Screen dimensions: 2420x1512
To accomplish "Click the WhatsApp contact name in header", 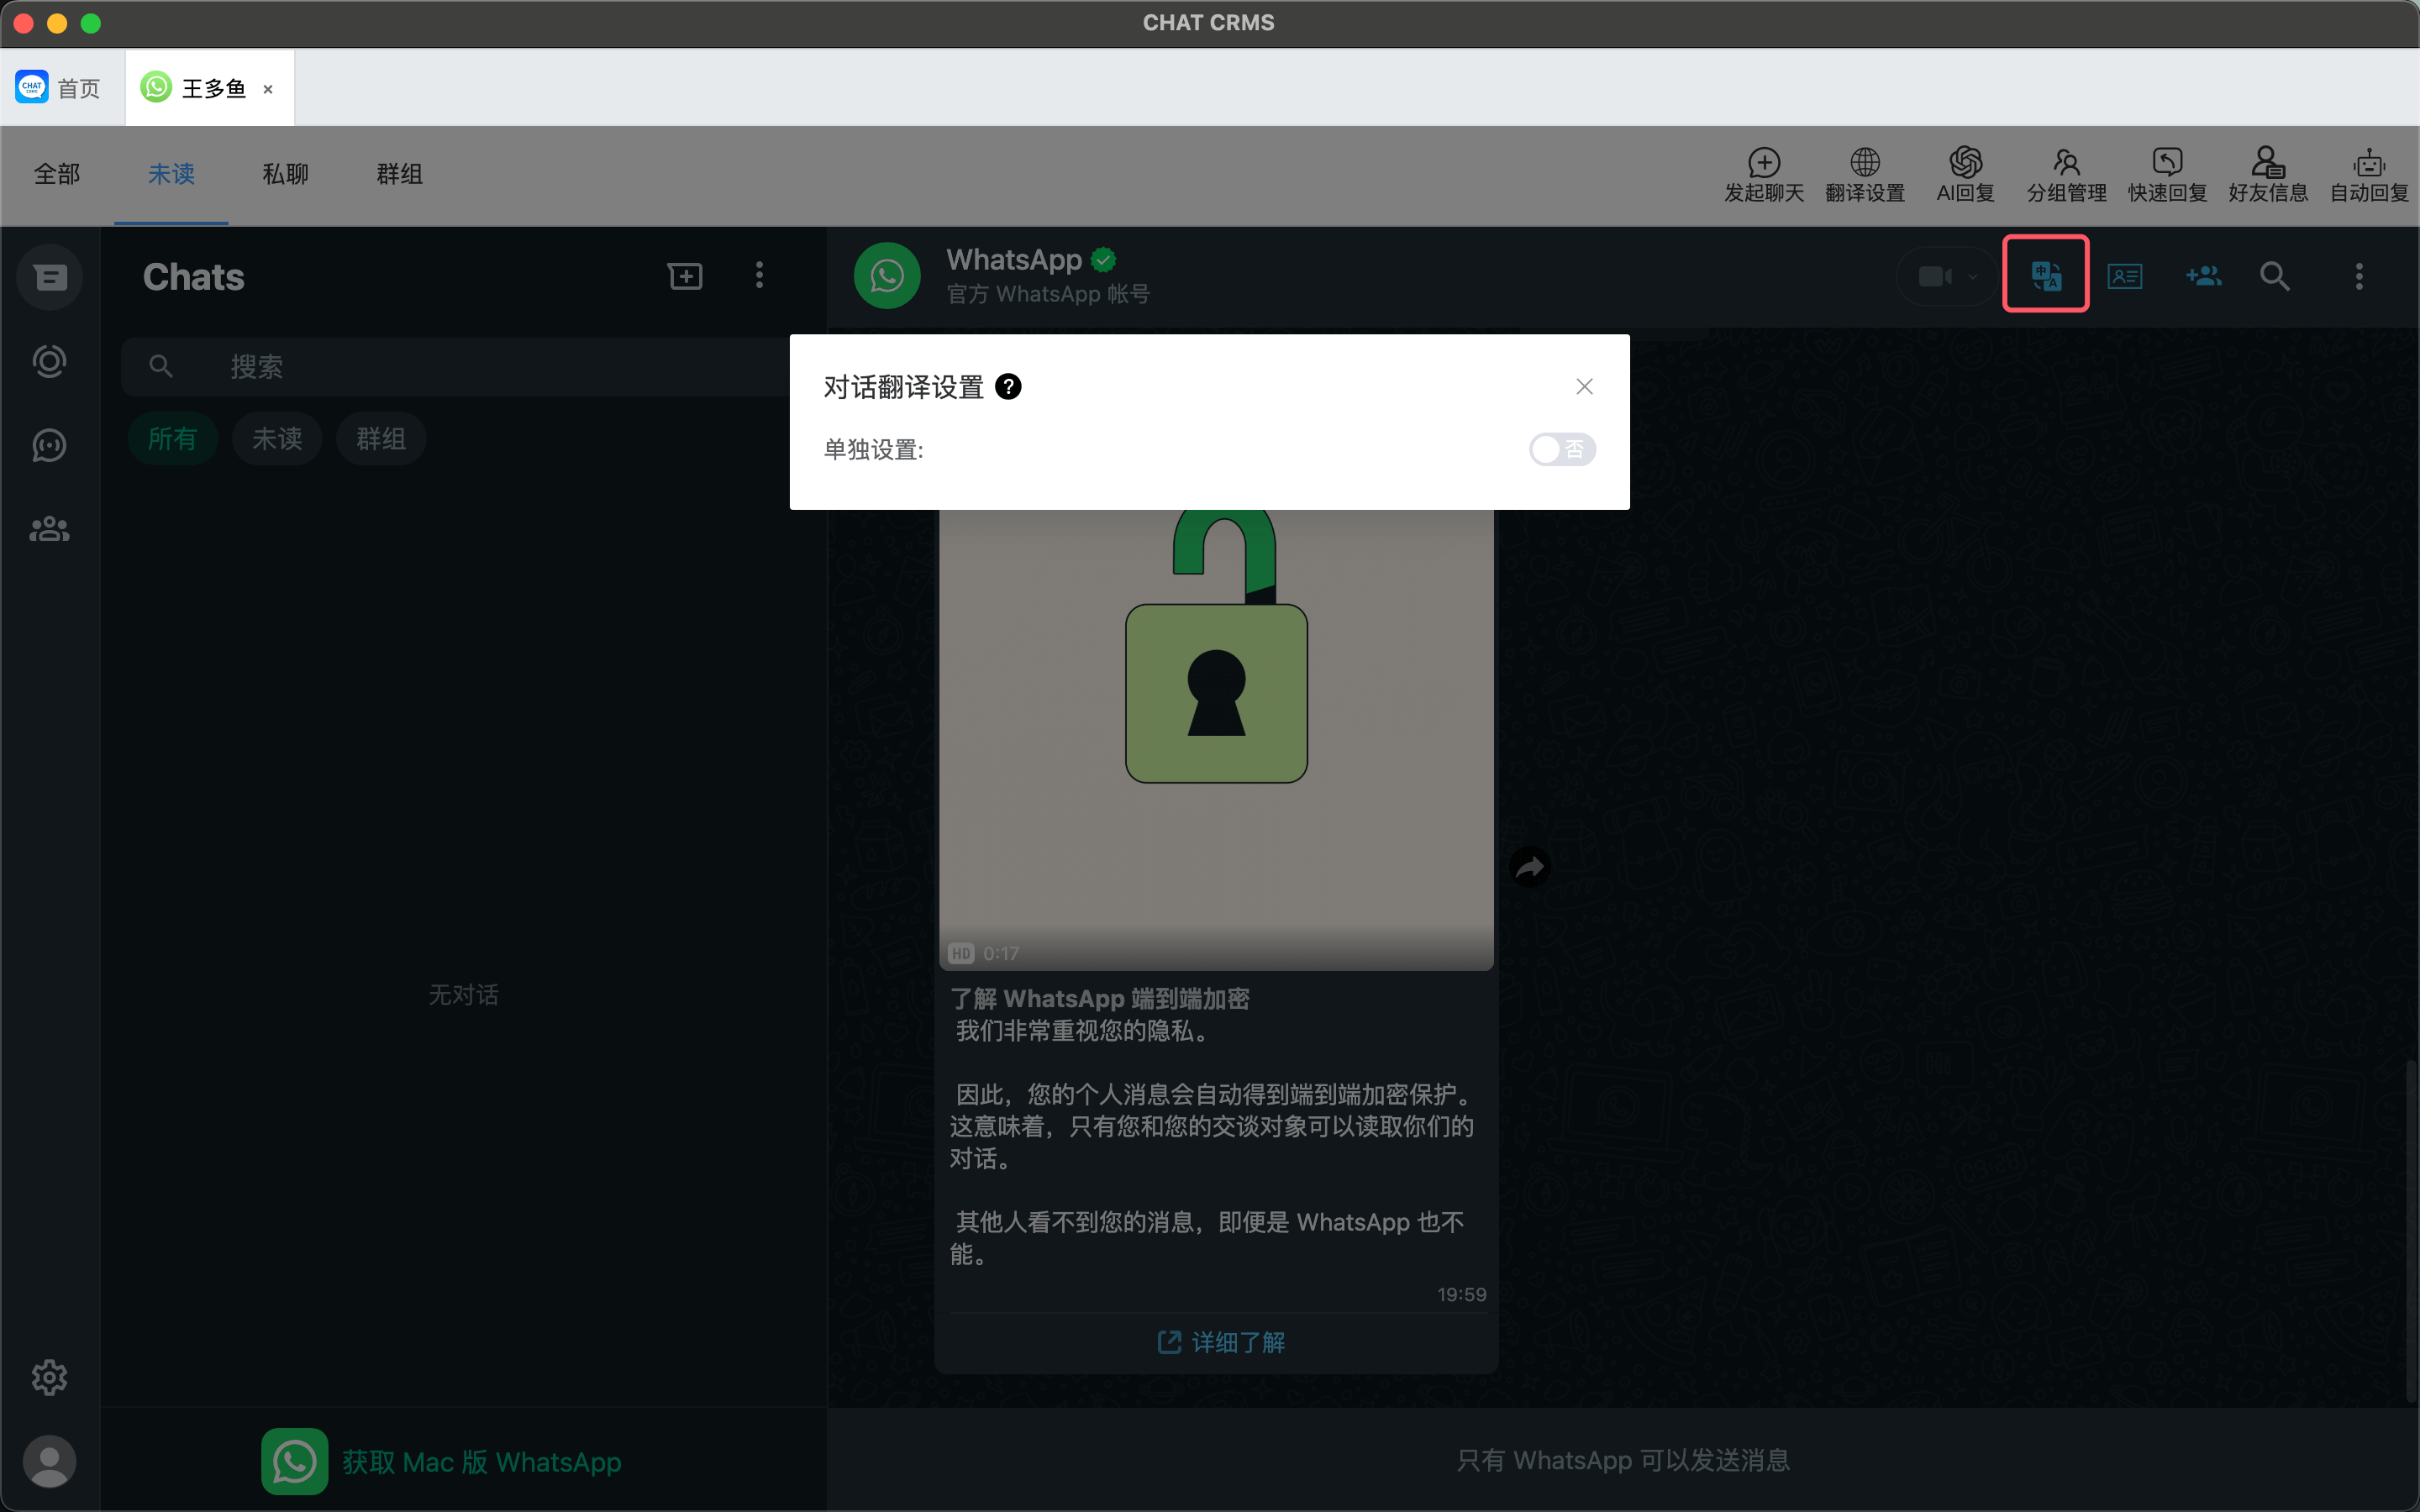I will point(1014,260).
